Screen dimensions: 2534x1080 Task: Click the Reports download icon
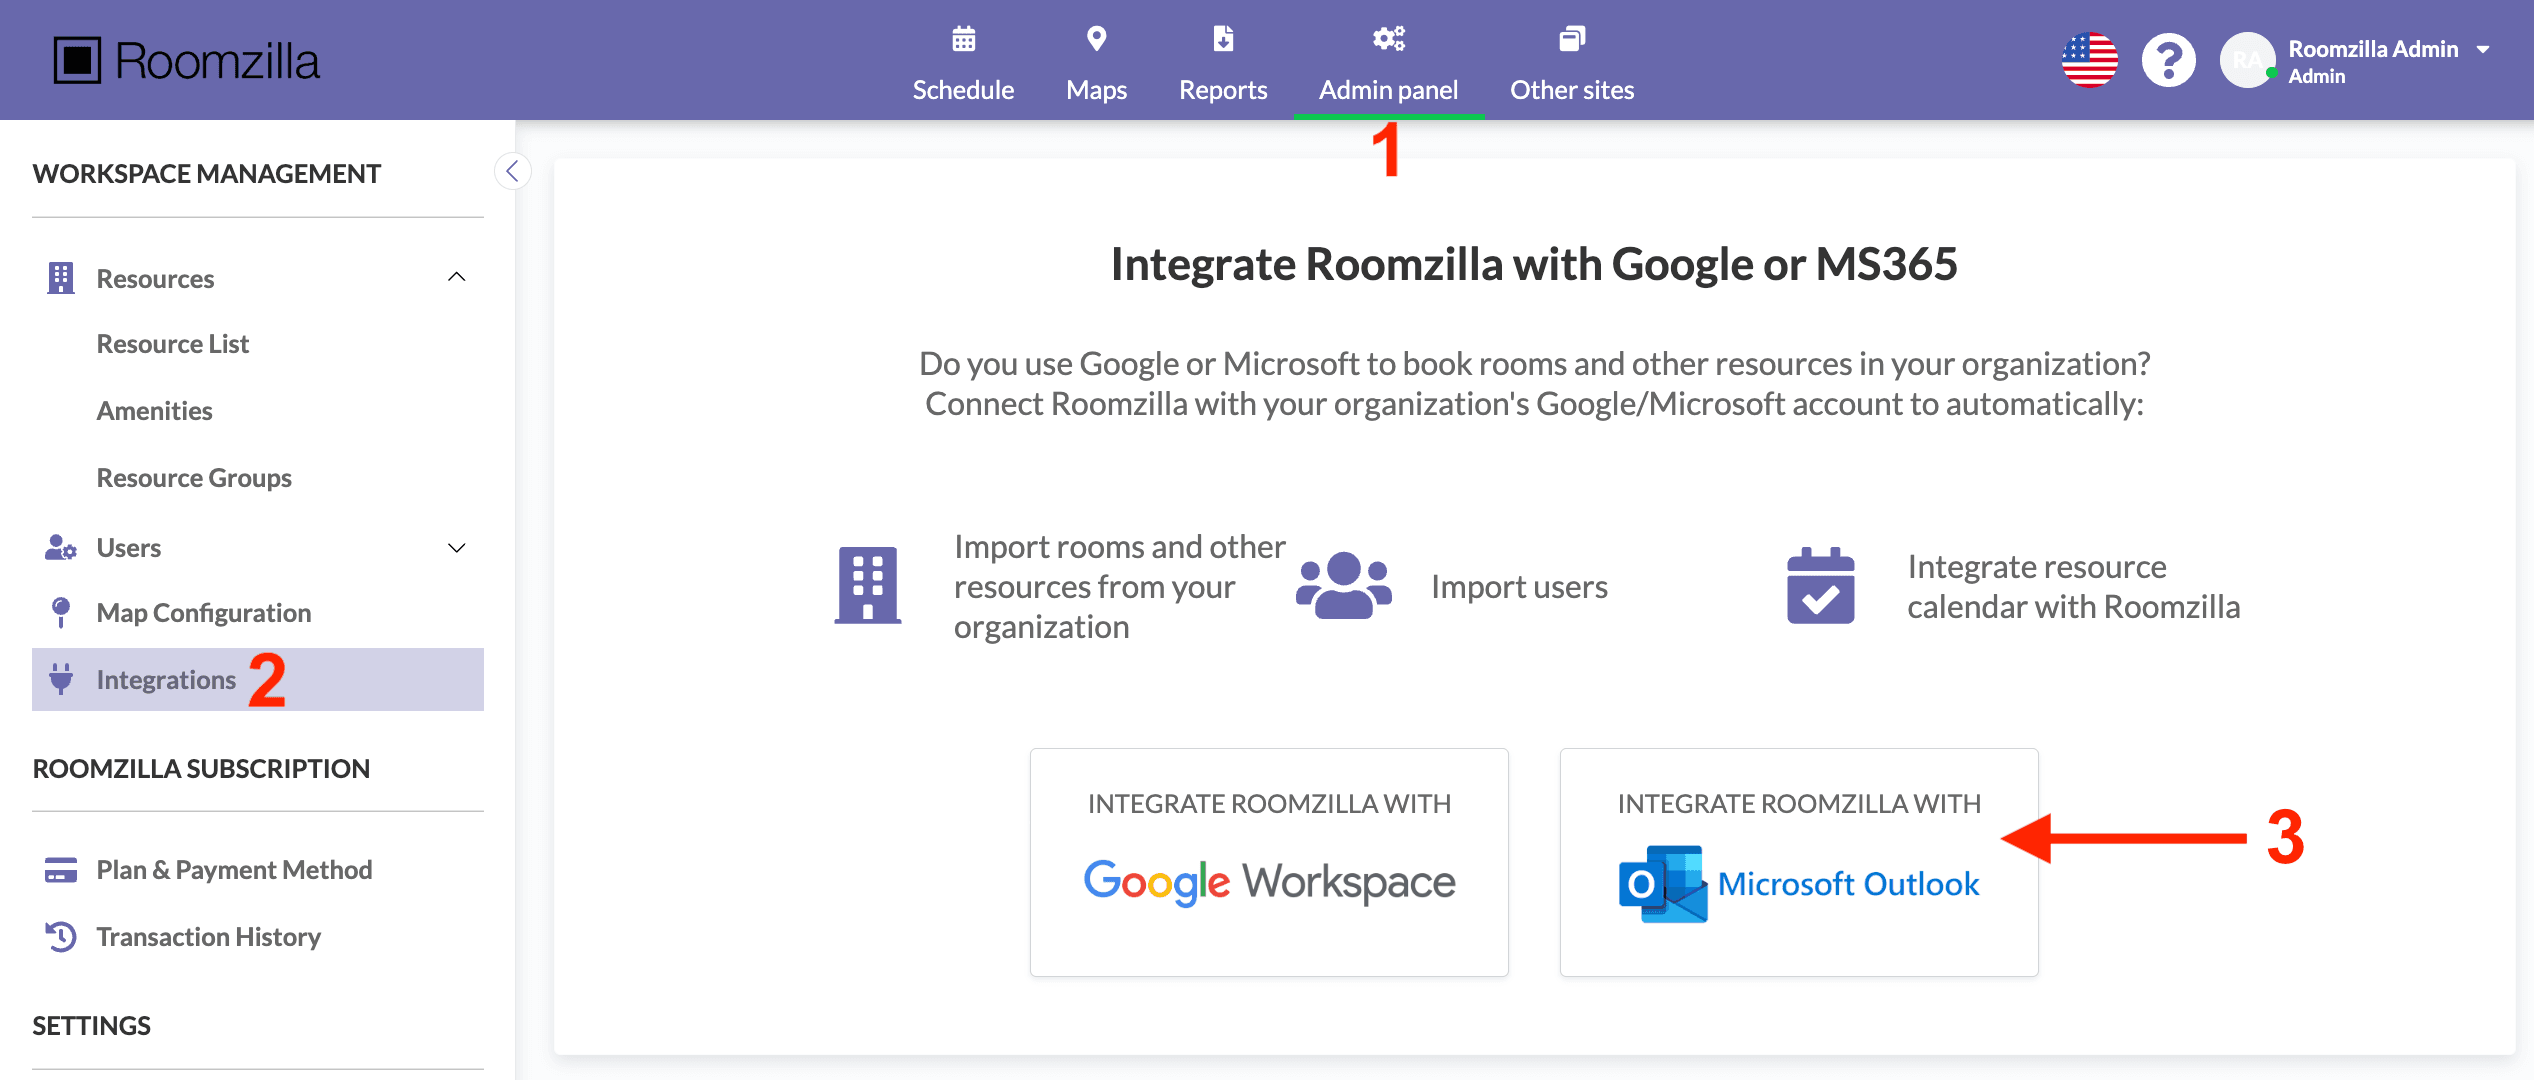tap(1222, 39)
